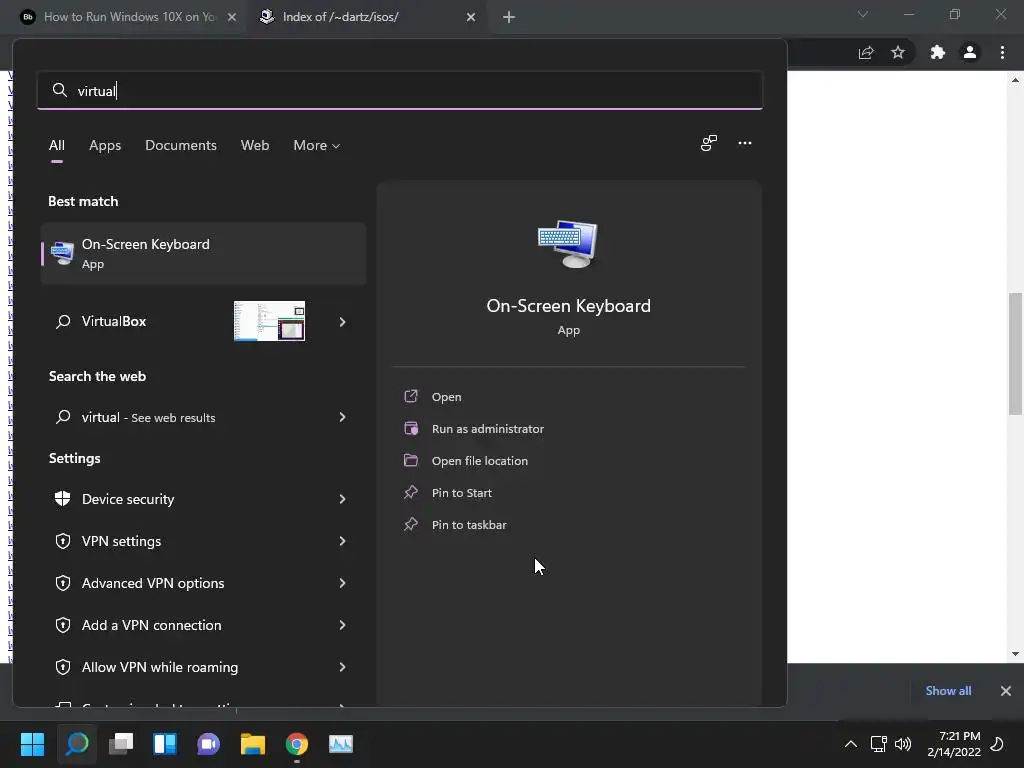Open Chrome tab search dropdown arrow
1024x768 pixels.
(x=863, y=14)
